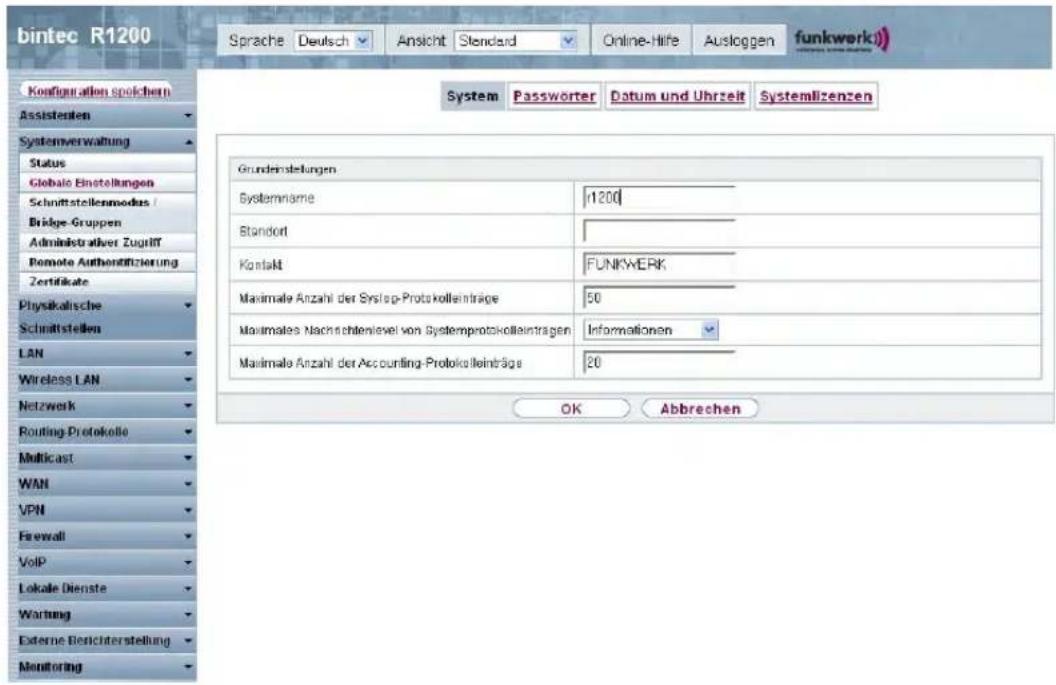The width and height of the screenshot is (1056, 685).
Task: Switch to the System tab
Action: click(x=473, y=96)
